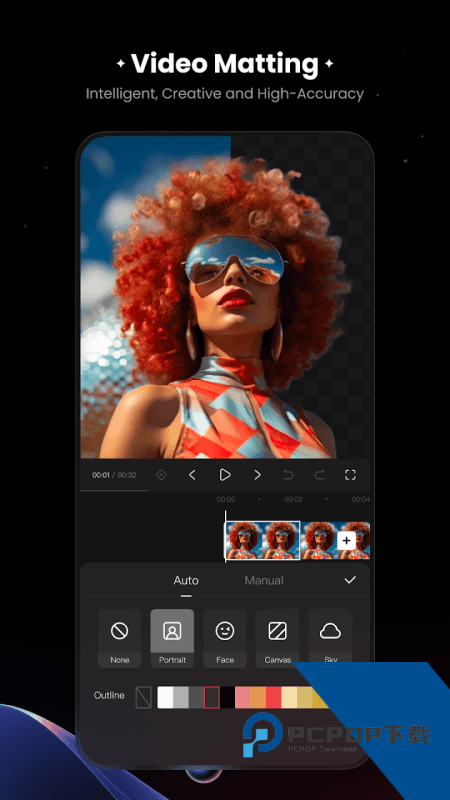Play the video preview
This screenshot has height=800, width=450.
pos(224,475)
